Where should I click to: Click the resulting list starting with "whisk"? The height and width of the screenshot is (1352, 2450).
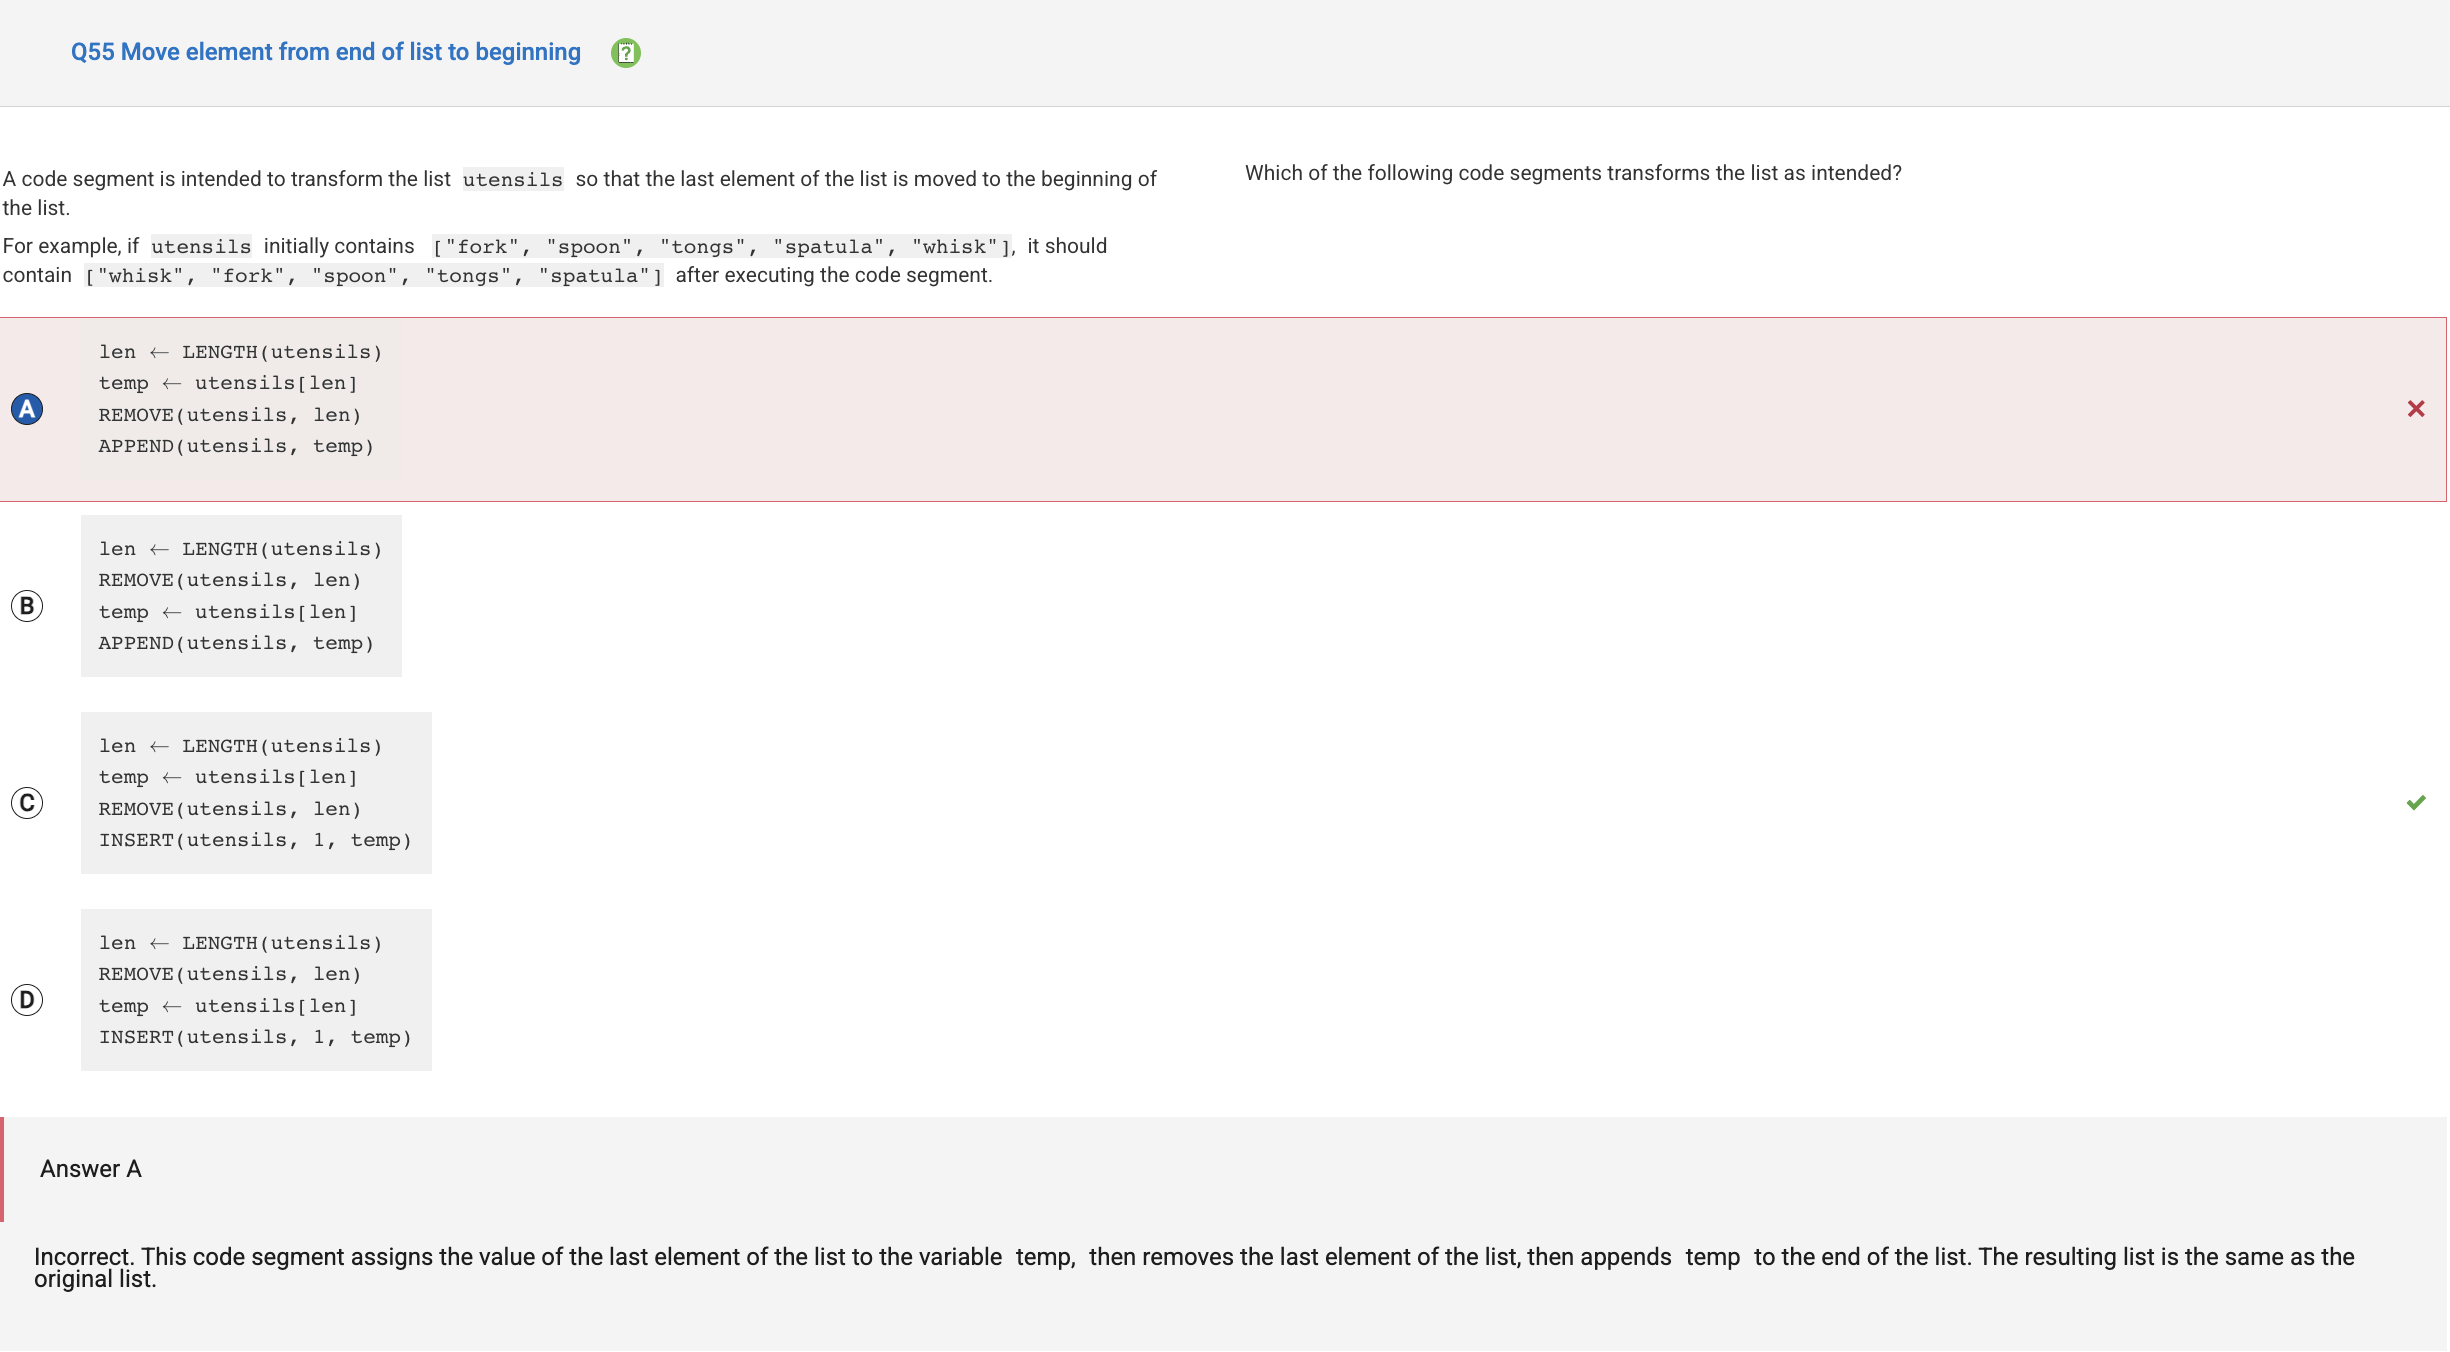pos(374,276)
